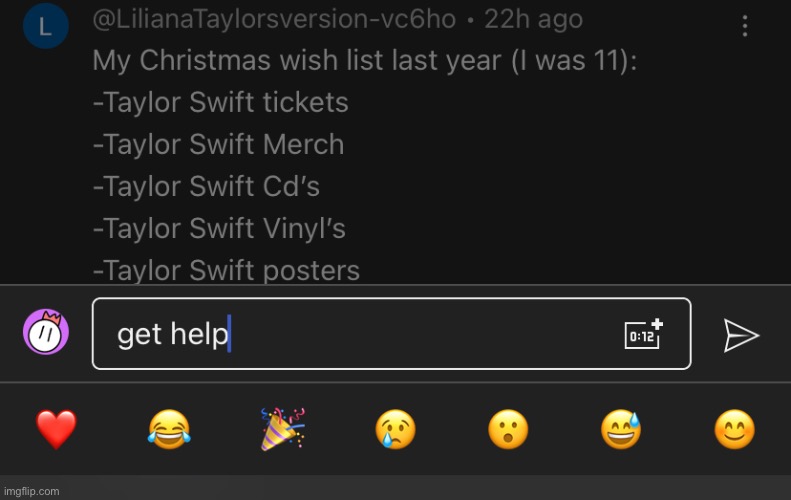791x500 pixels.
Task: Add the surprised open-mouth emoji
Action: (508, 430)
